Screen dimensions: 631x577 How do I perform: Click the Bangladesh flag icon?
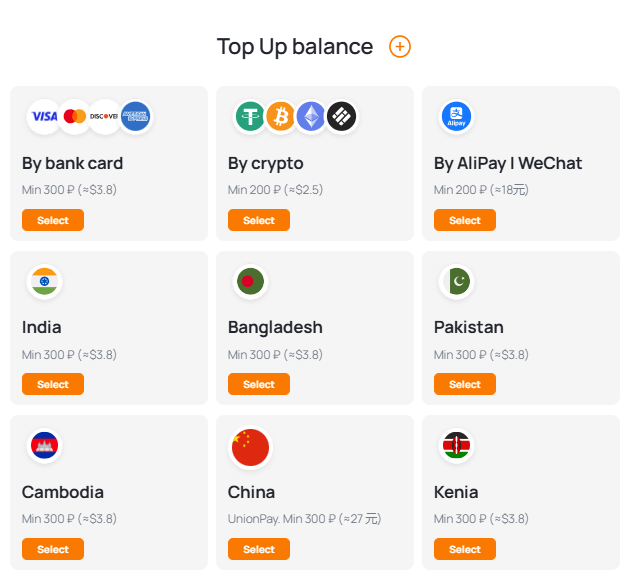[250, 282]
